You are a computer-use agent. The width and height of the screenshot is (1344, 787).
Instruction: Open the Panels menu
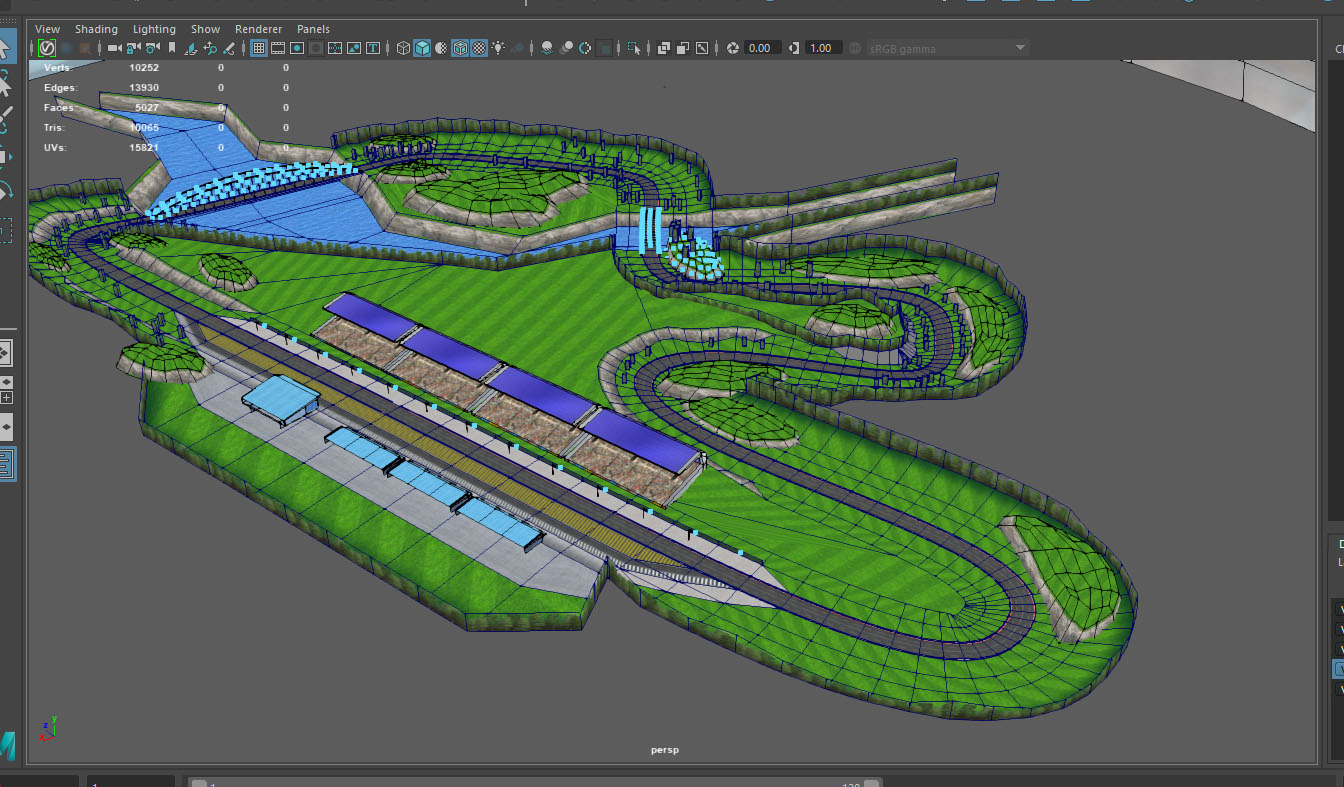313,29
